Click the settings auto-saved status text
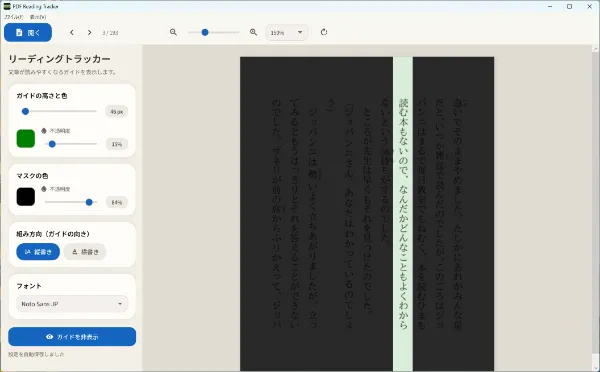The image size is (600, 372). coord(36,354)
